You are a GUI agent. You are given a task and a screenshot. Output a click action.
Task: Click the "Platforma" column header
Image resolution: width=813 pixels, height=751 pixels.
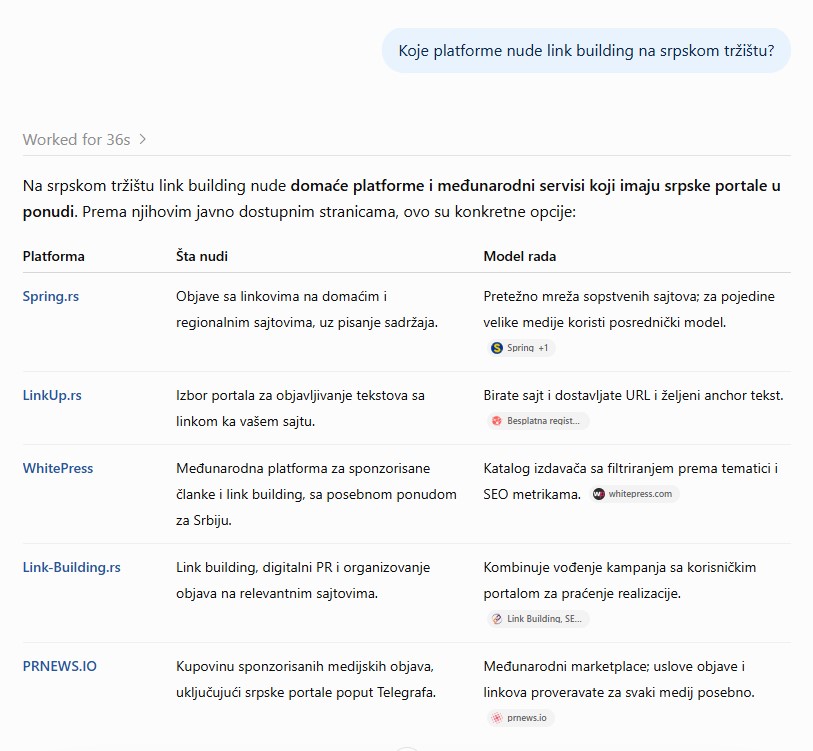point(53,256)
